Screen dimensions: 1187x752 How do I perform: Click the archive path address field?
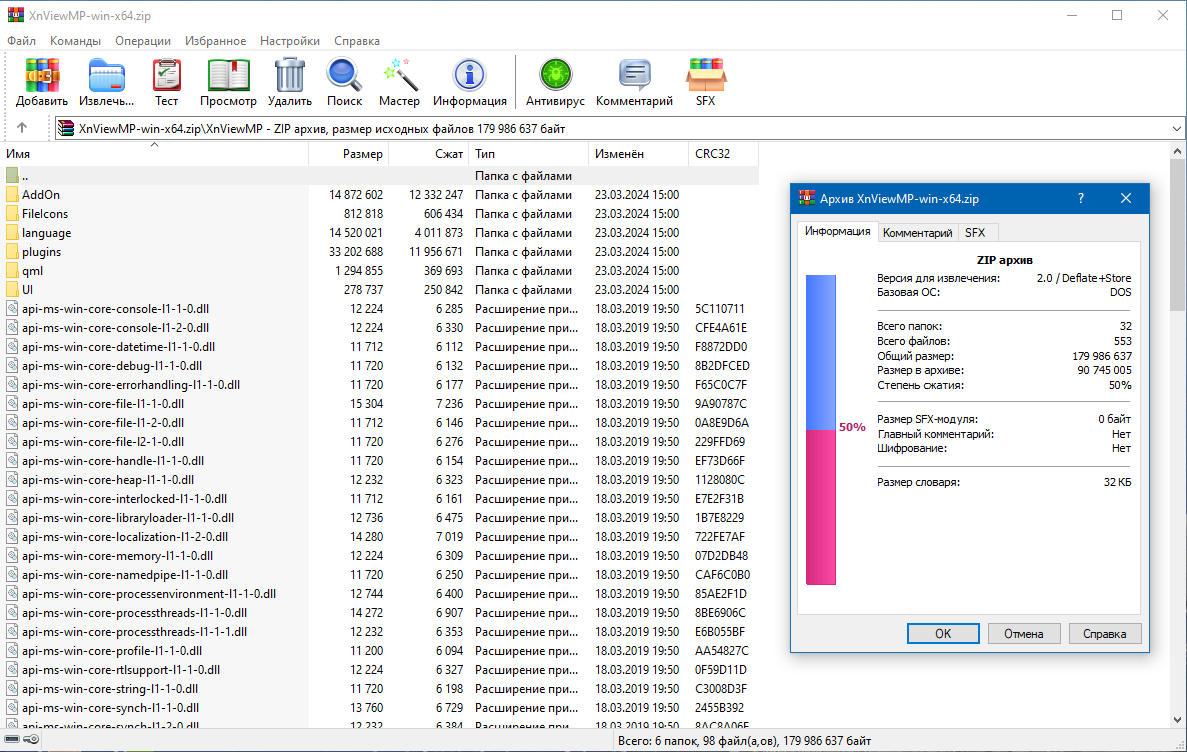(x=619, y=129)
